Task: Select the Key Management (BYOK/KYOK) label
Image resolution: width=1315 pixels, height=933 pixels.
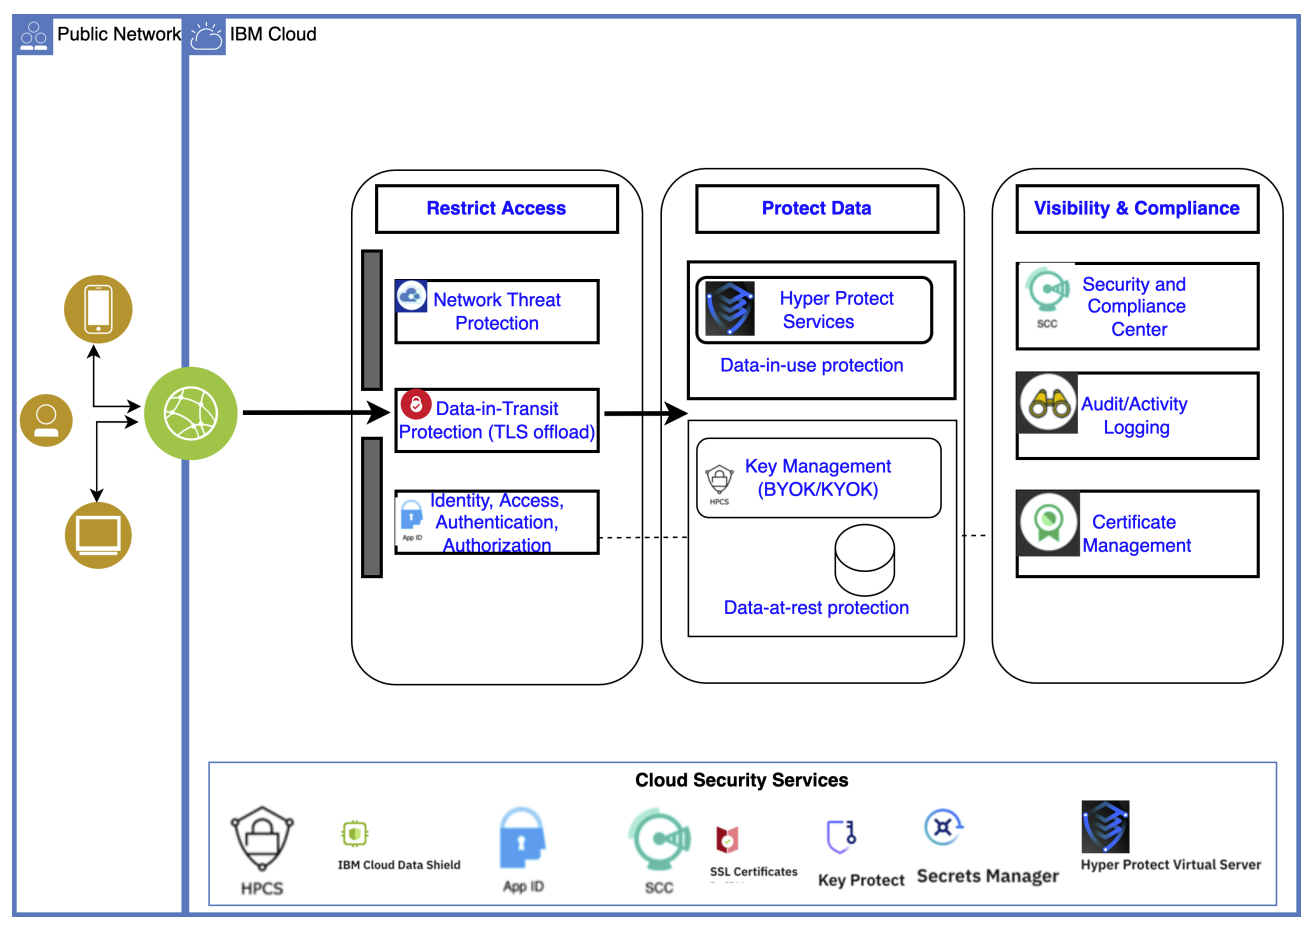Action: click(x=818, y=478)
